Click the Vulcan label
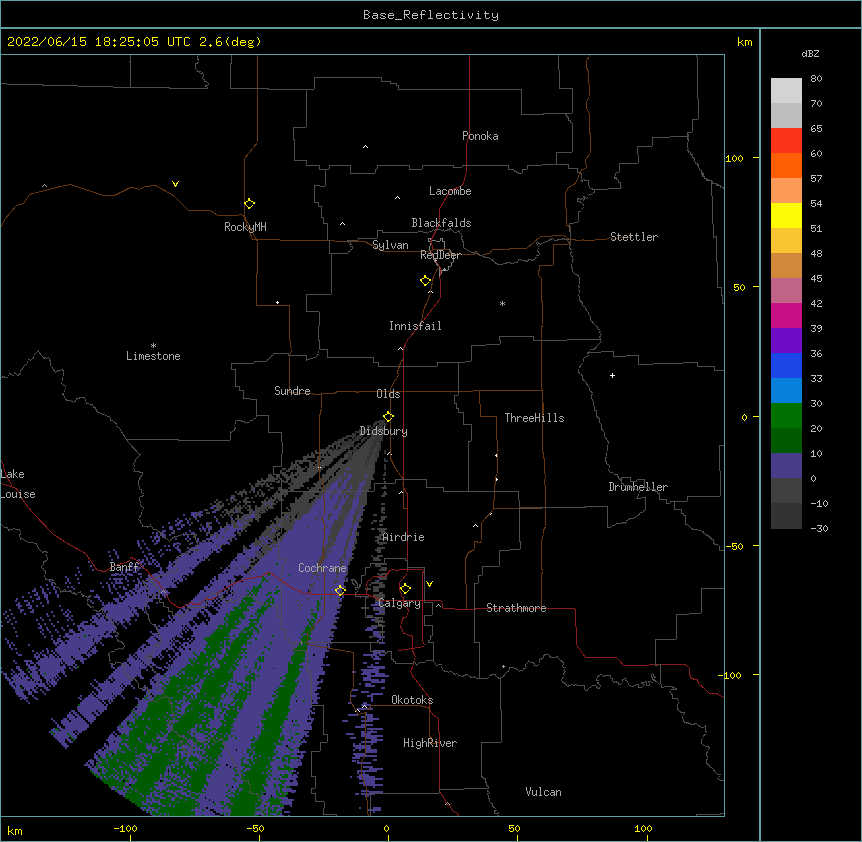Viewport: 862px width, 842px height. tap(543, 792)
